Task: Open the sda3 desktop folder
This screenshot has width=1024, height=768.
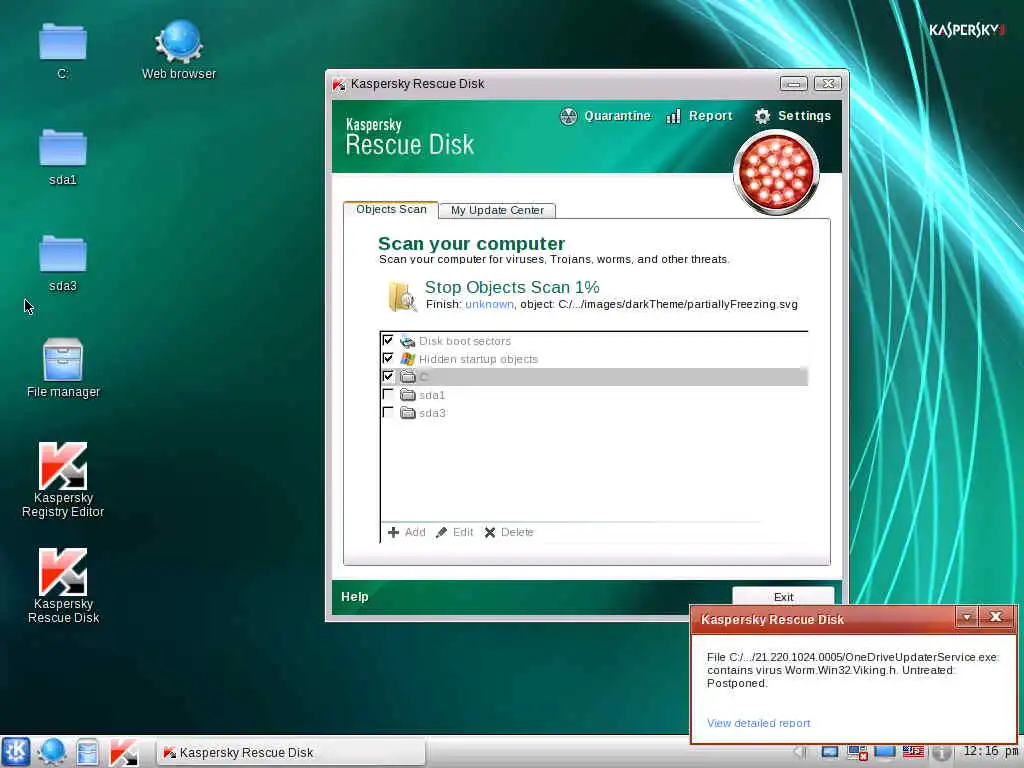Action: click(x=62, y=263)
